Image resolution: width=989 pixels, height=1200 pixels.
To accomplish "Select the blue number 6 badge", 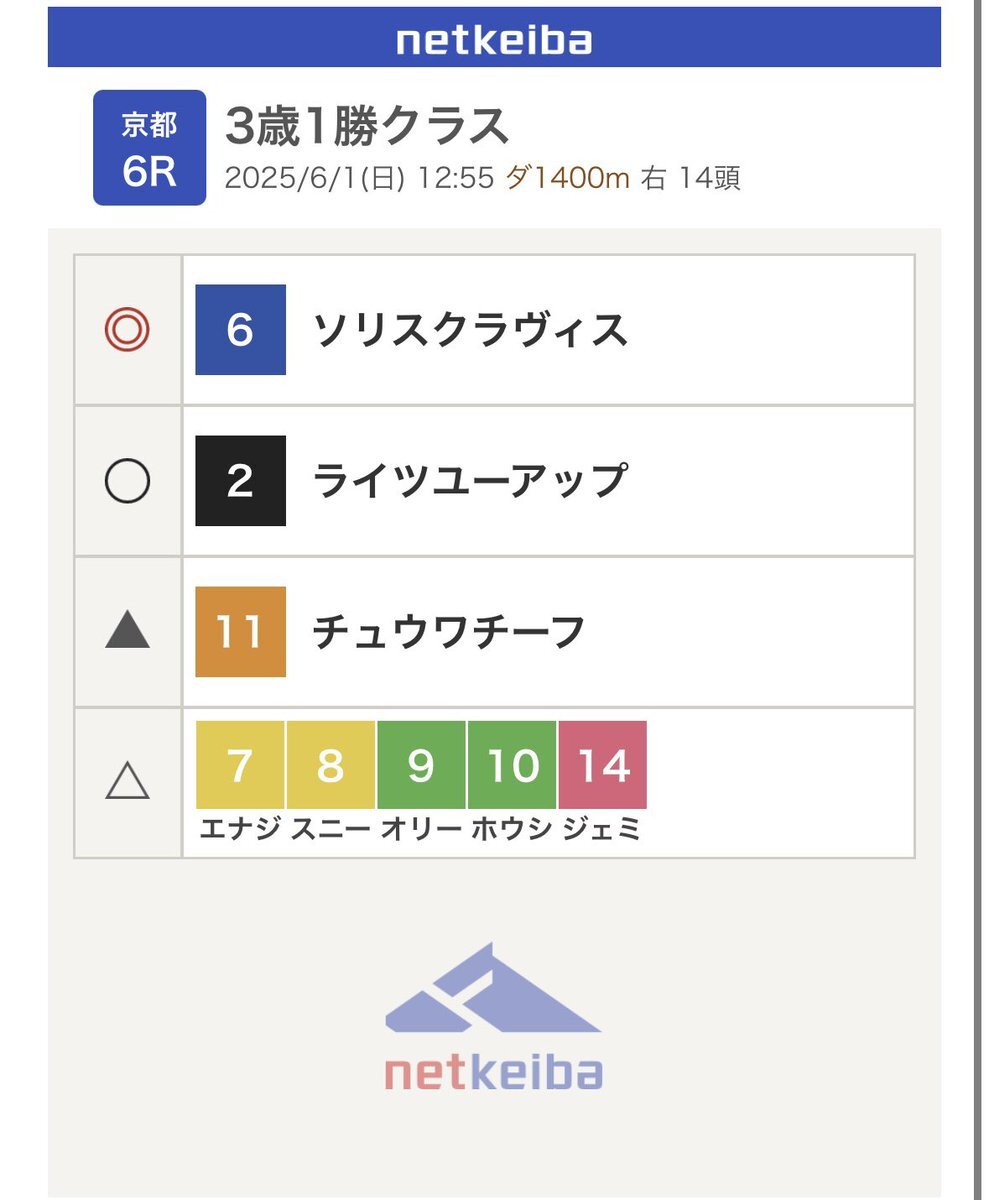I will (240, 330).
